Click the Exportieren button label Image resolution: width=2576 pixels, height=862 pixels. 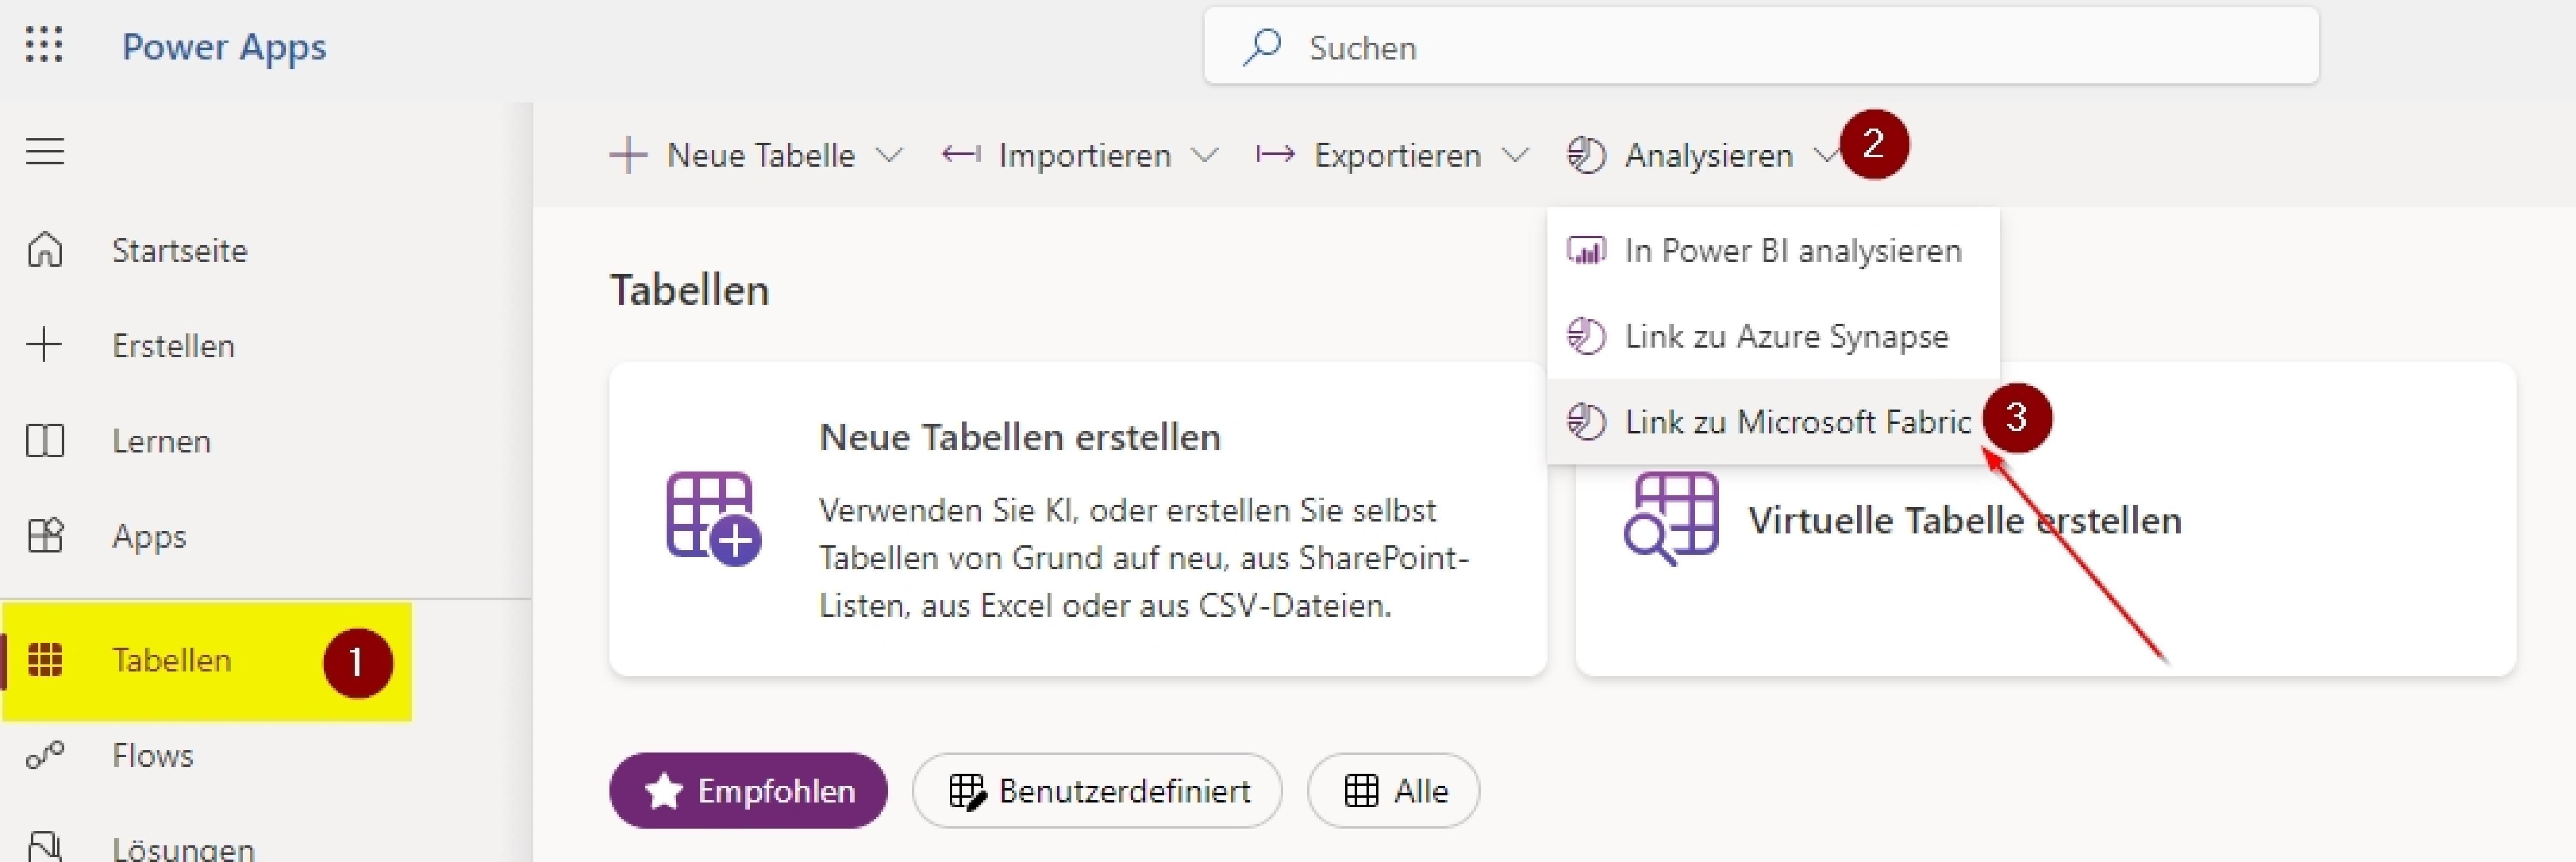coord(1397,155)
